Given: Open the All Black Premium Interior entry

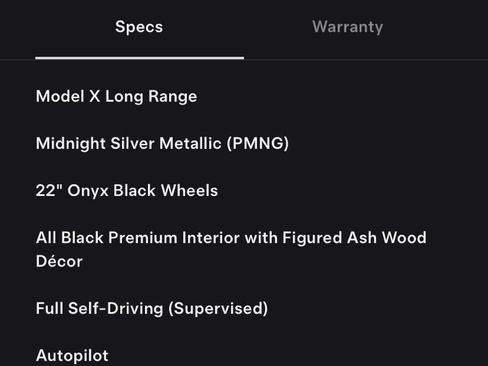Looking at the screenshot, I should pyautogui.click(x=231, y=249).
